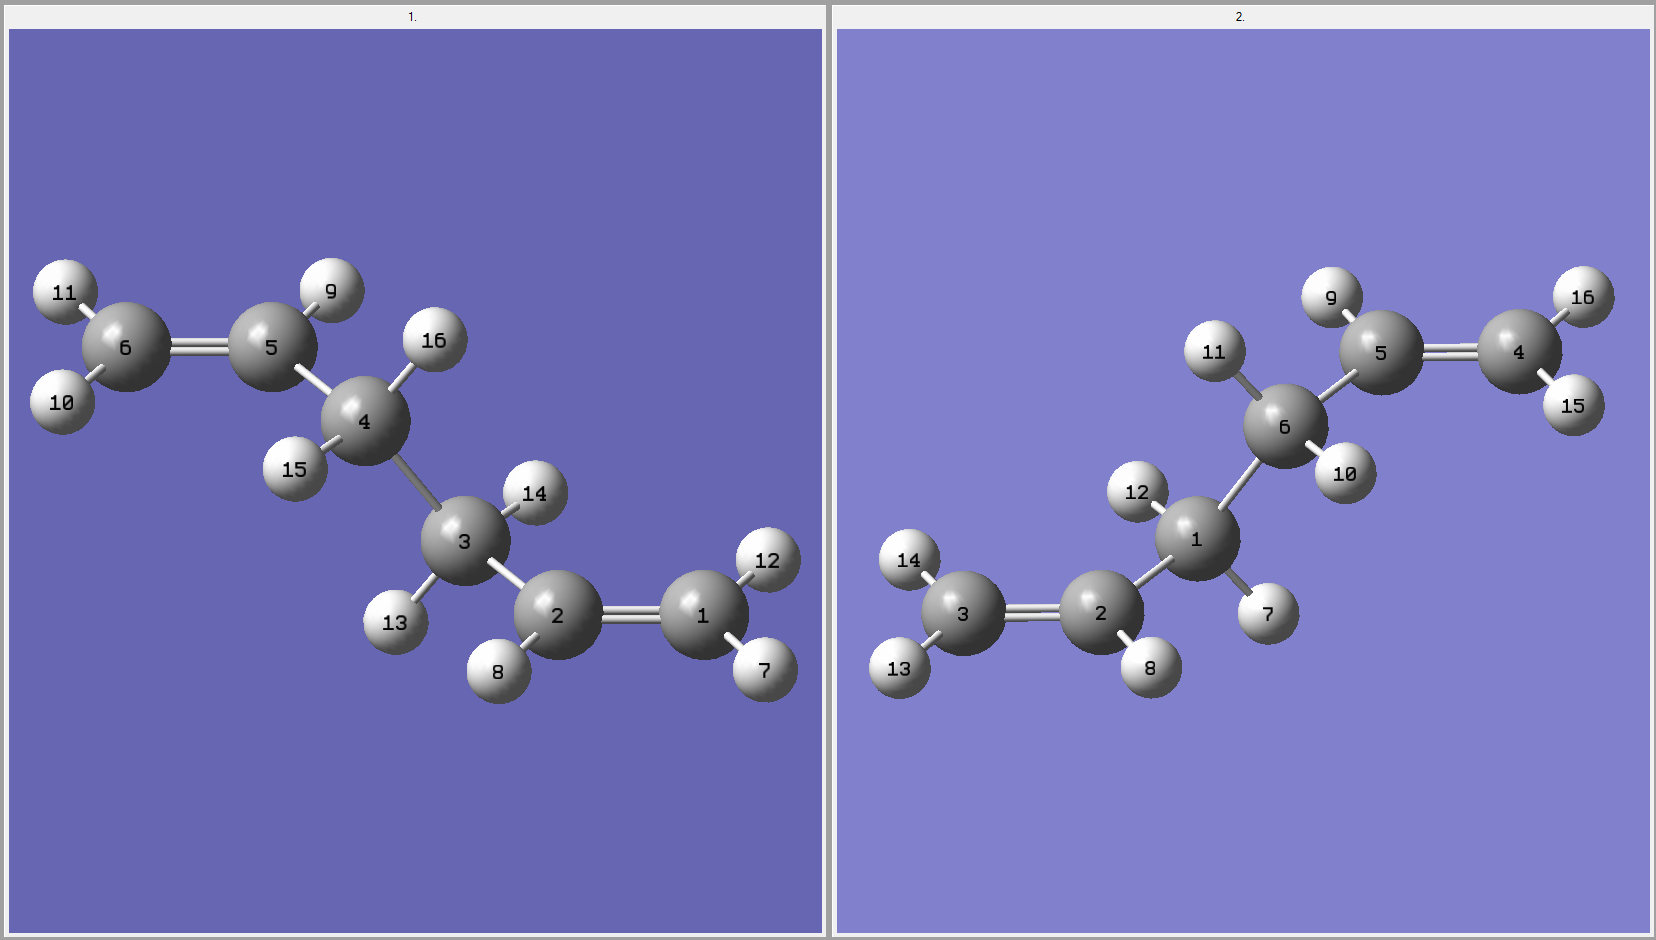Screen dimensions: 1656x940
Task: Select carbon atom 1 in pane 2
Action: tap(1198, 538)
